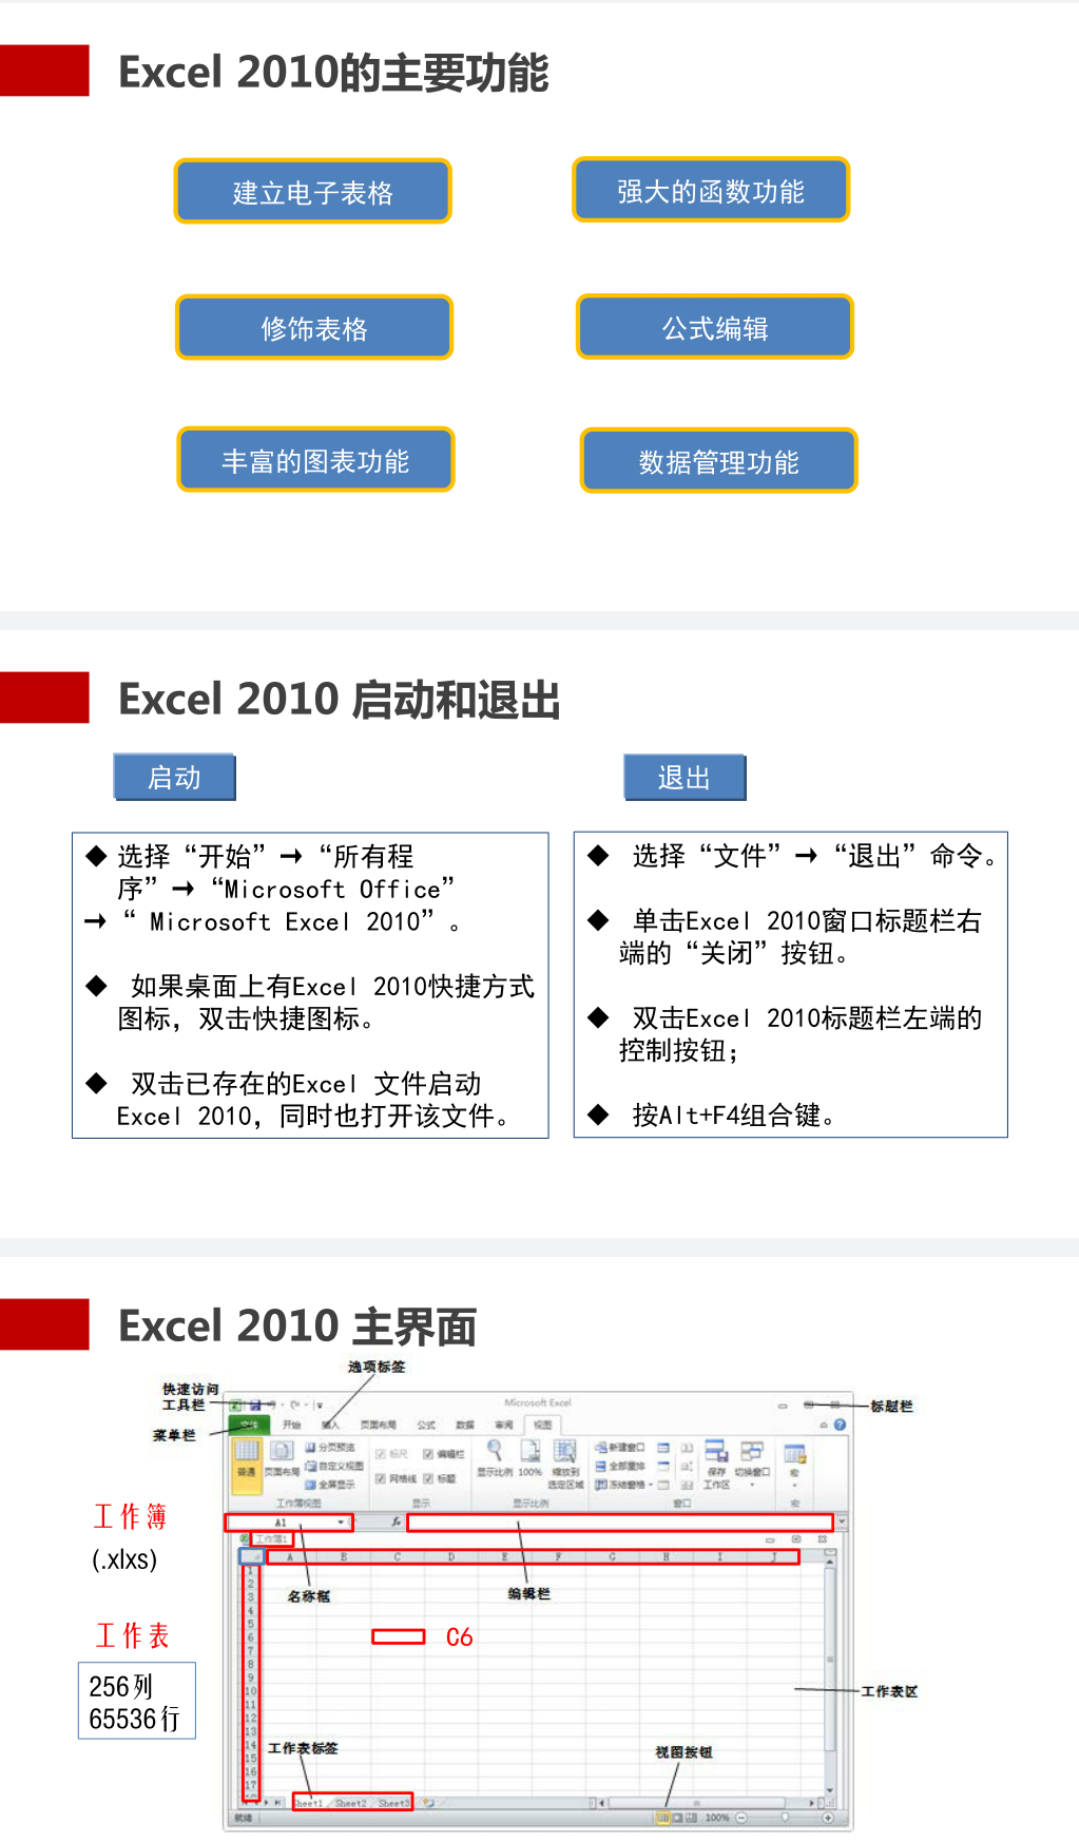1079x1847 pixels.
Task: Select column header D
Action: pyautogui.click(x=451, y=1557)
